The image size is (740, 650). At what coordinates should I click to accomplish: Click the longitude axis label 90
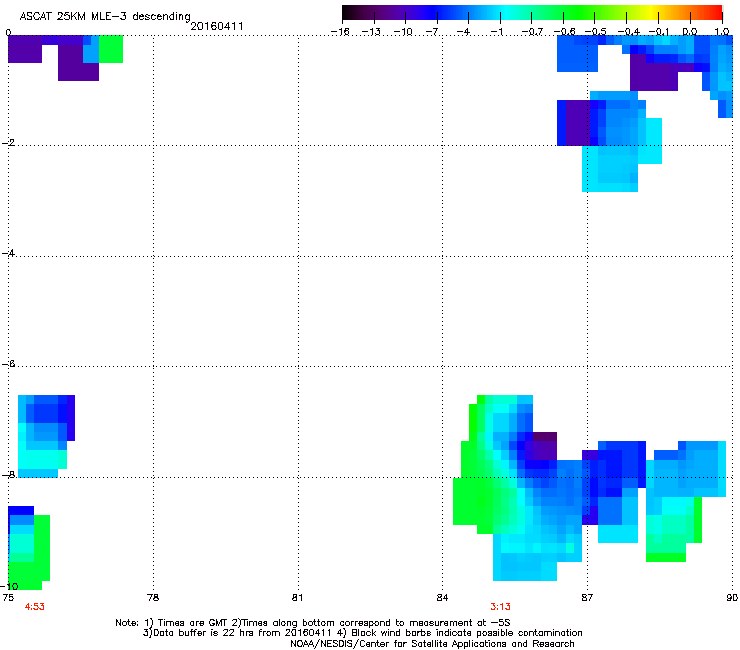click(732, 598)
